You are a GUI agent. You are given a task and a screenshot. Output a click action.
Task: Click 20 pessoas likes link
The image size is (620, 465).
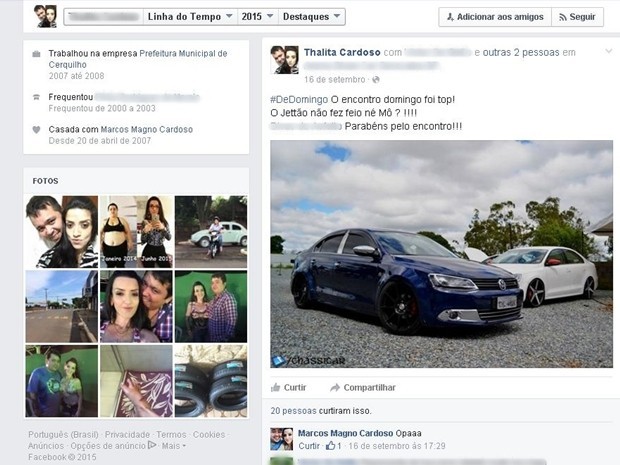point(293,411)
